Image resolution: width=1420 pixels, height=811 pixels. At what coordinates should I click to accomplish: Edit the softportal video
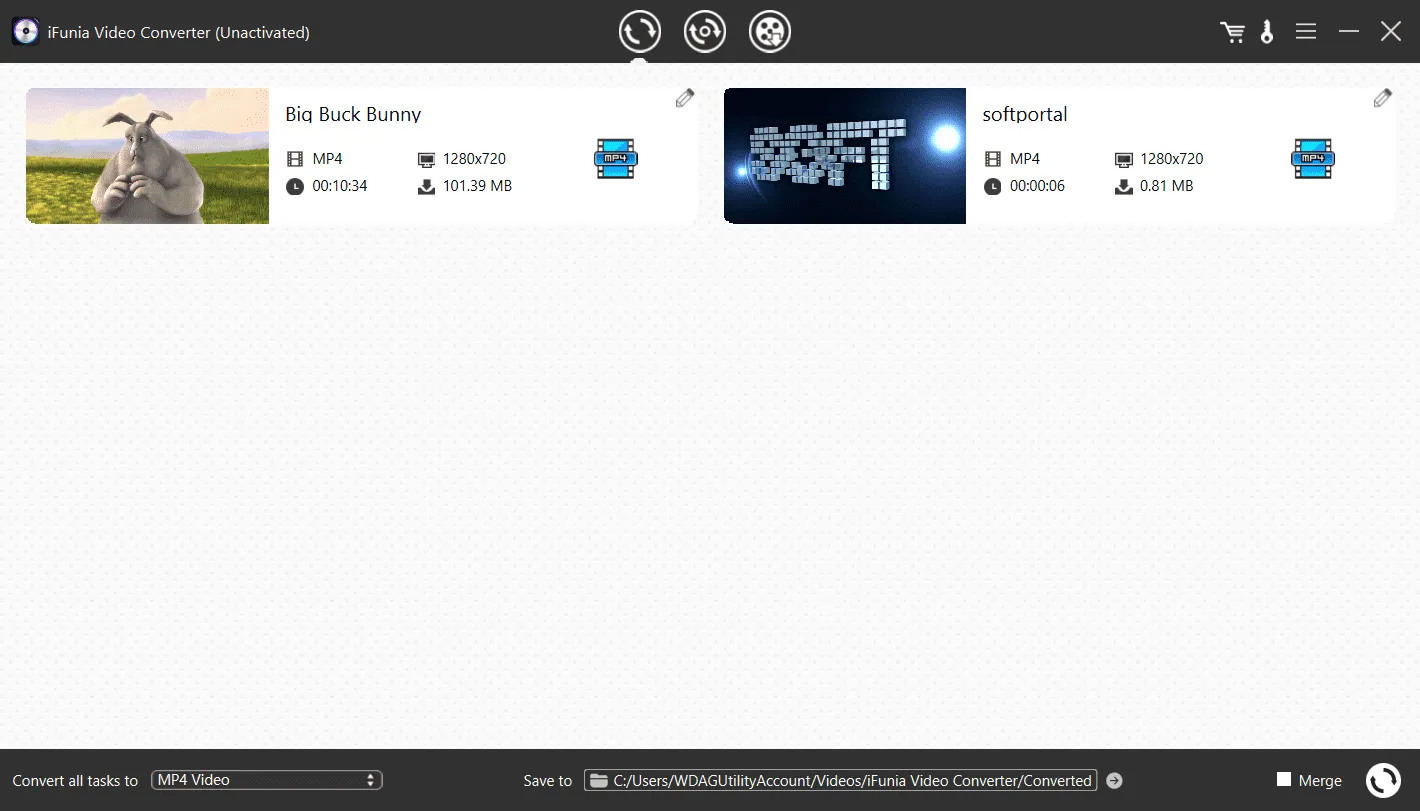pyautogui.click(x=1382, y=98)
